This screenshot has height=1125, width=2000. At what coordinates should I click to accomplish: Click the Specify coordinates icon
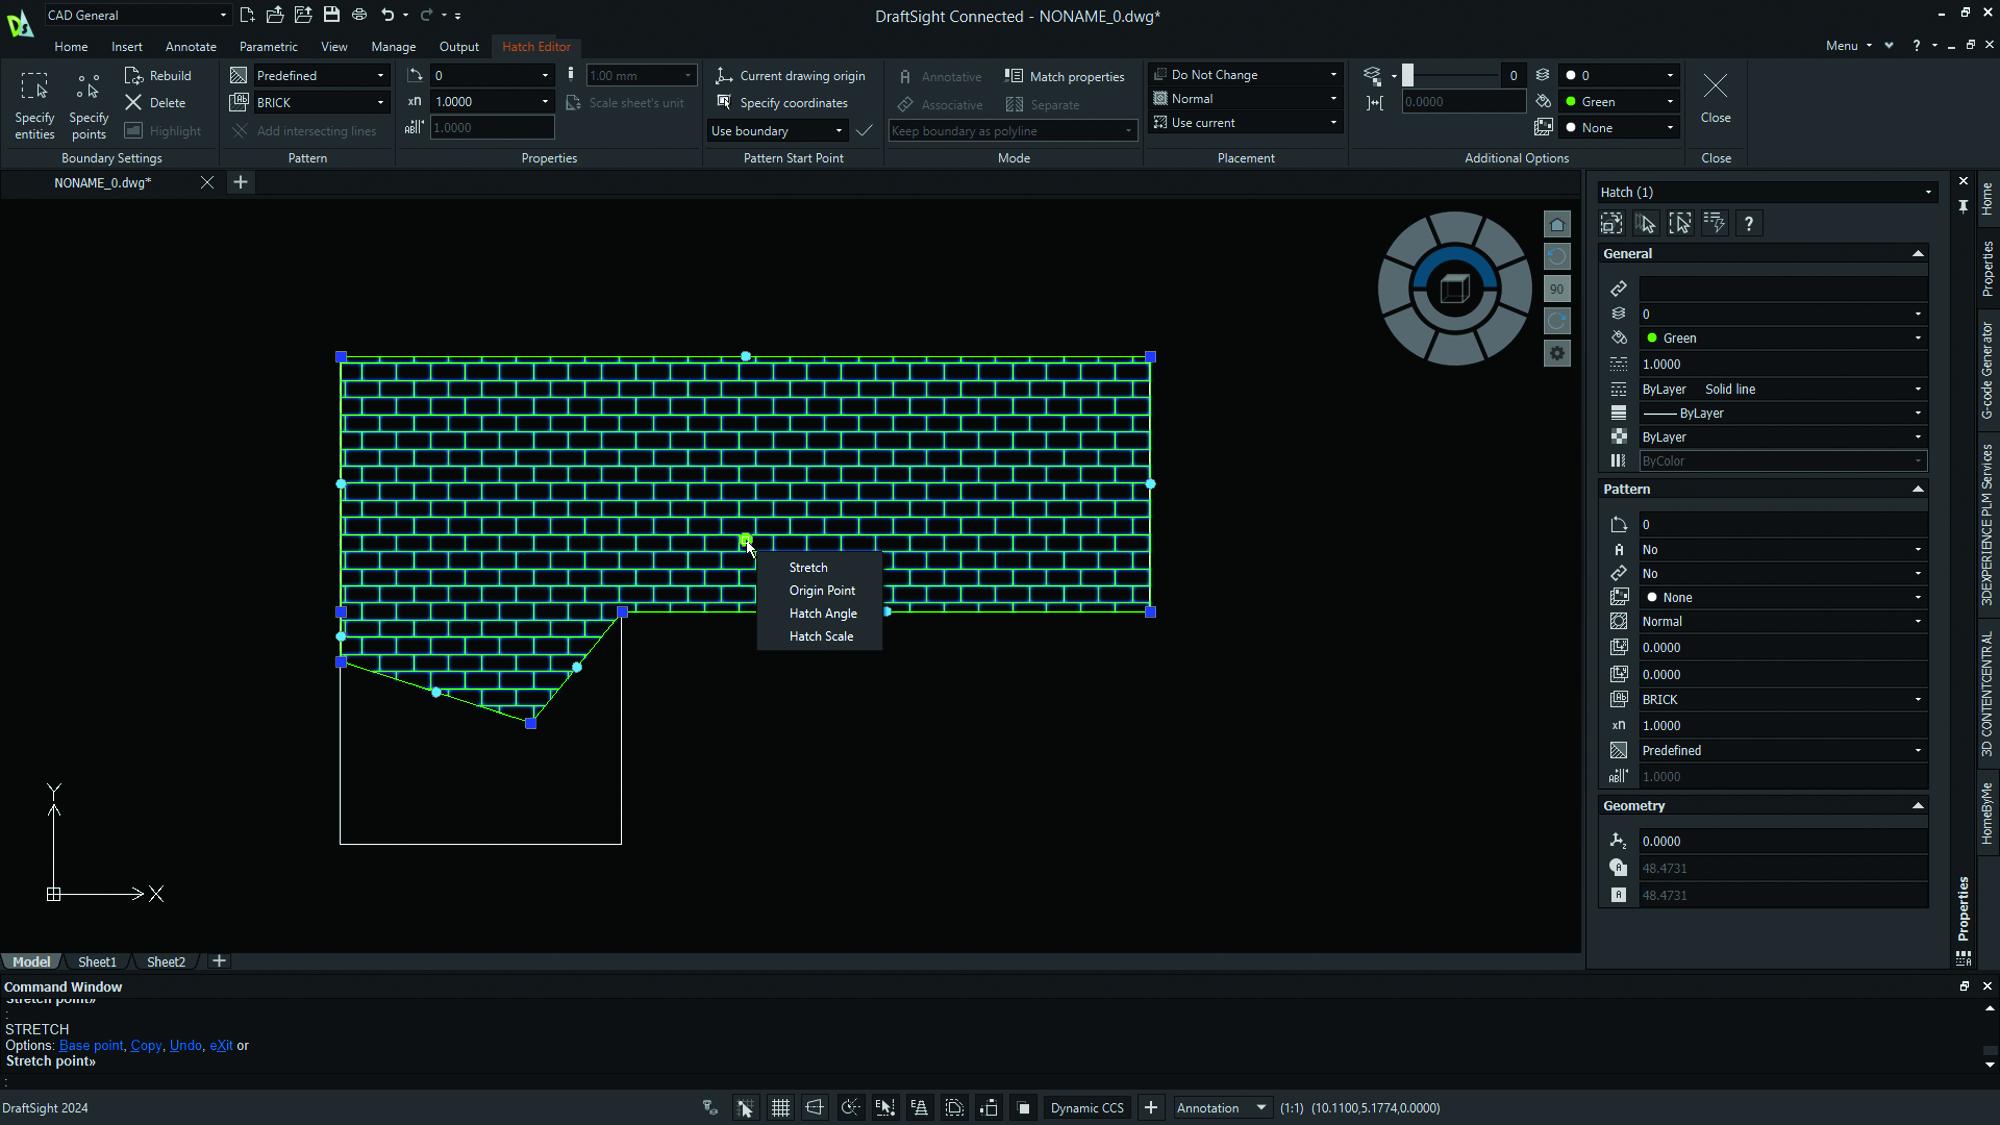[724, 103]
